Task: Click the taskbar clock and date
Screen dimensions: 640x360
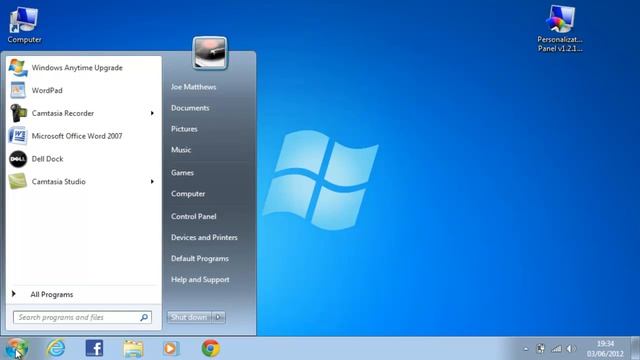Action: pyautogui.click(x=605, y=349)
